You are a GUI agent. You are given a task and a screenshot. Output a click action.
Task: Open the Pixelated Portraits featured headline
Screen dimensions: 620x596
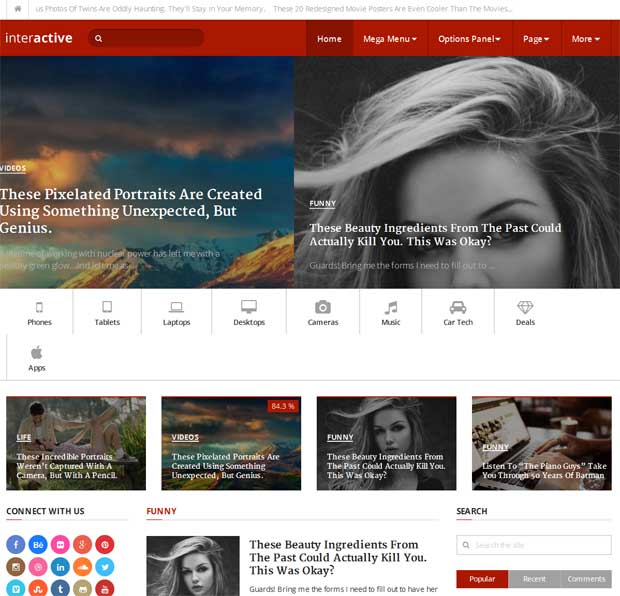(131, 211)
